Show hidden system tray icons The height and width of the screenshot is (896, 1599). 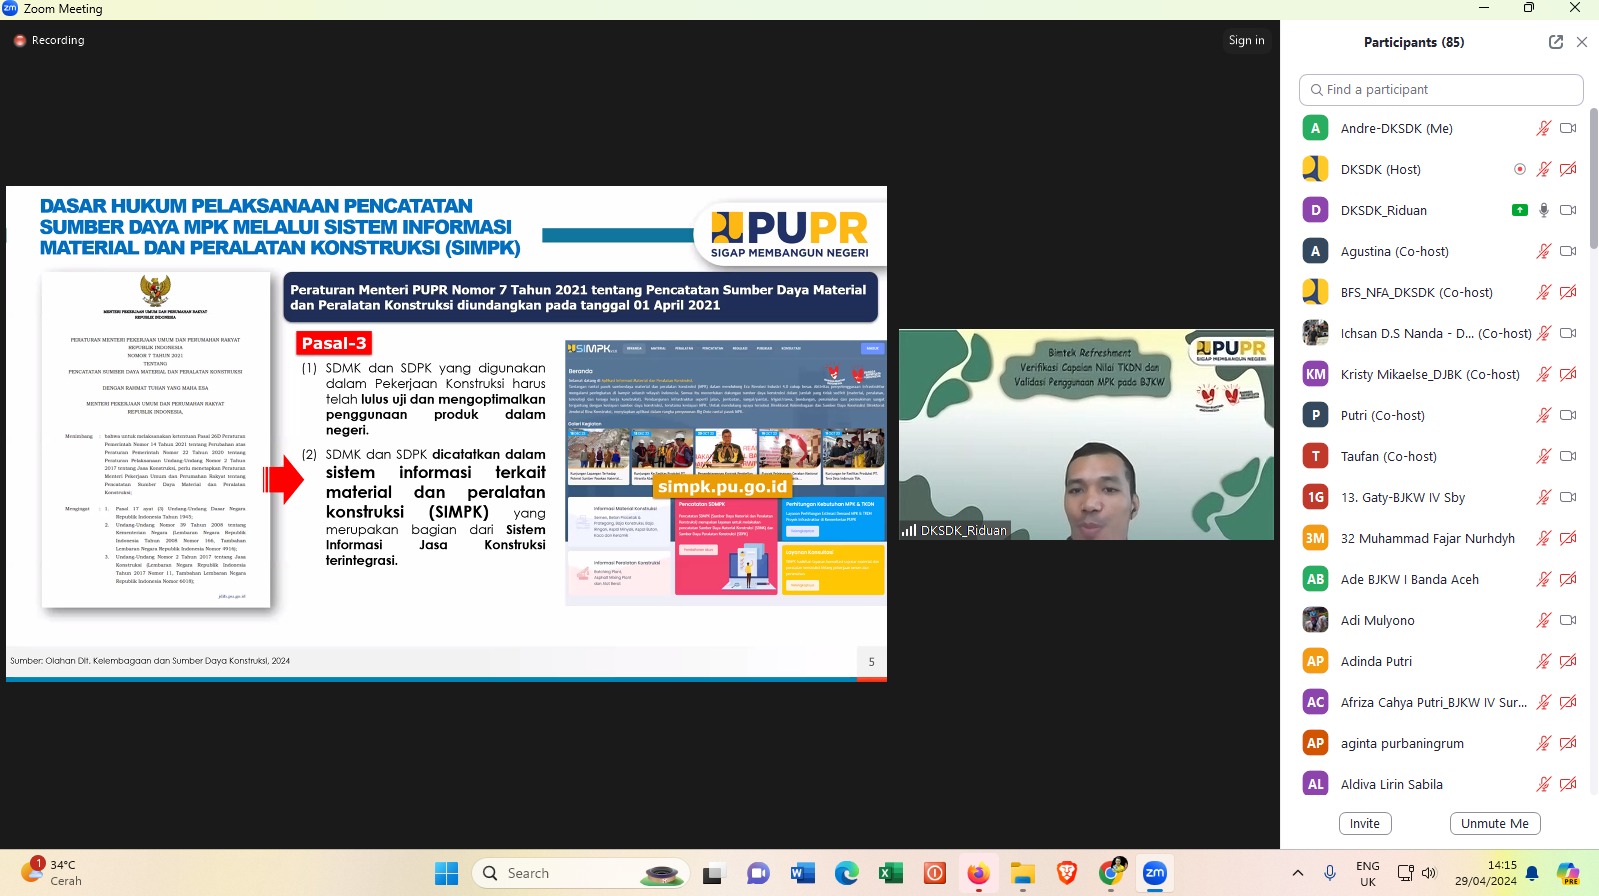(x=1298, y=873)
